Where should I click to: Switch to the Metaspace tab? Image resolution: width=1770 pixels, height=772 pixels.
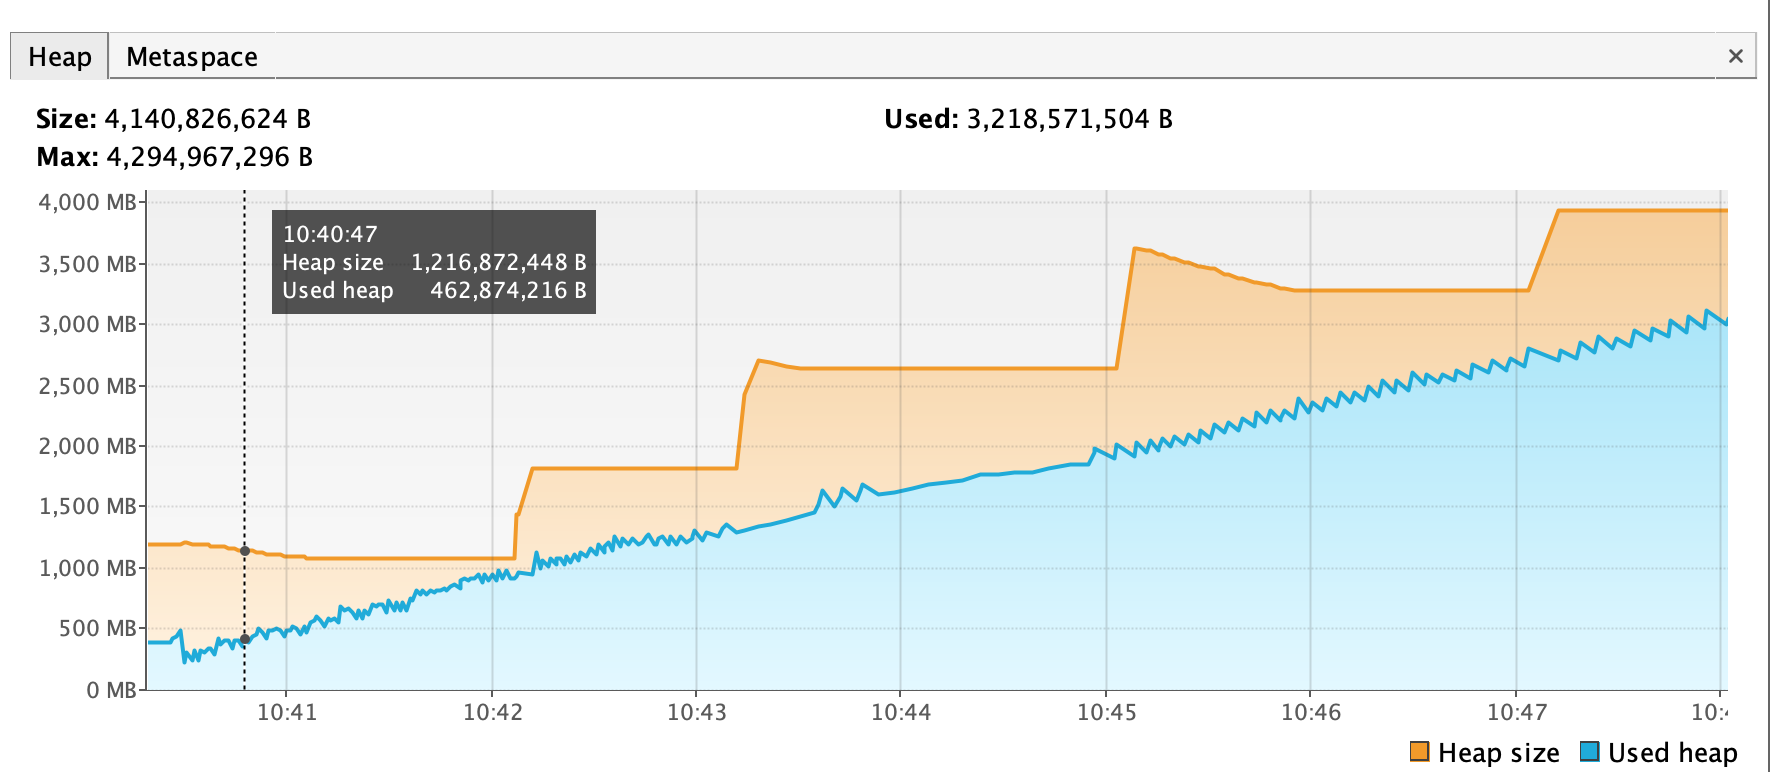tap(190, 56)
